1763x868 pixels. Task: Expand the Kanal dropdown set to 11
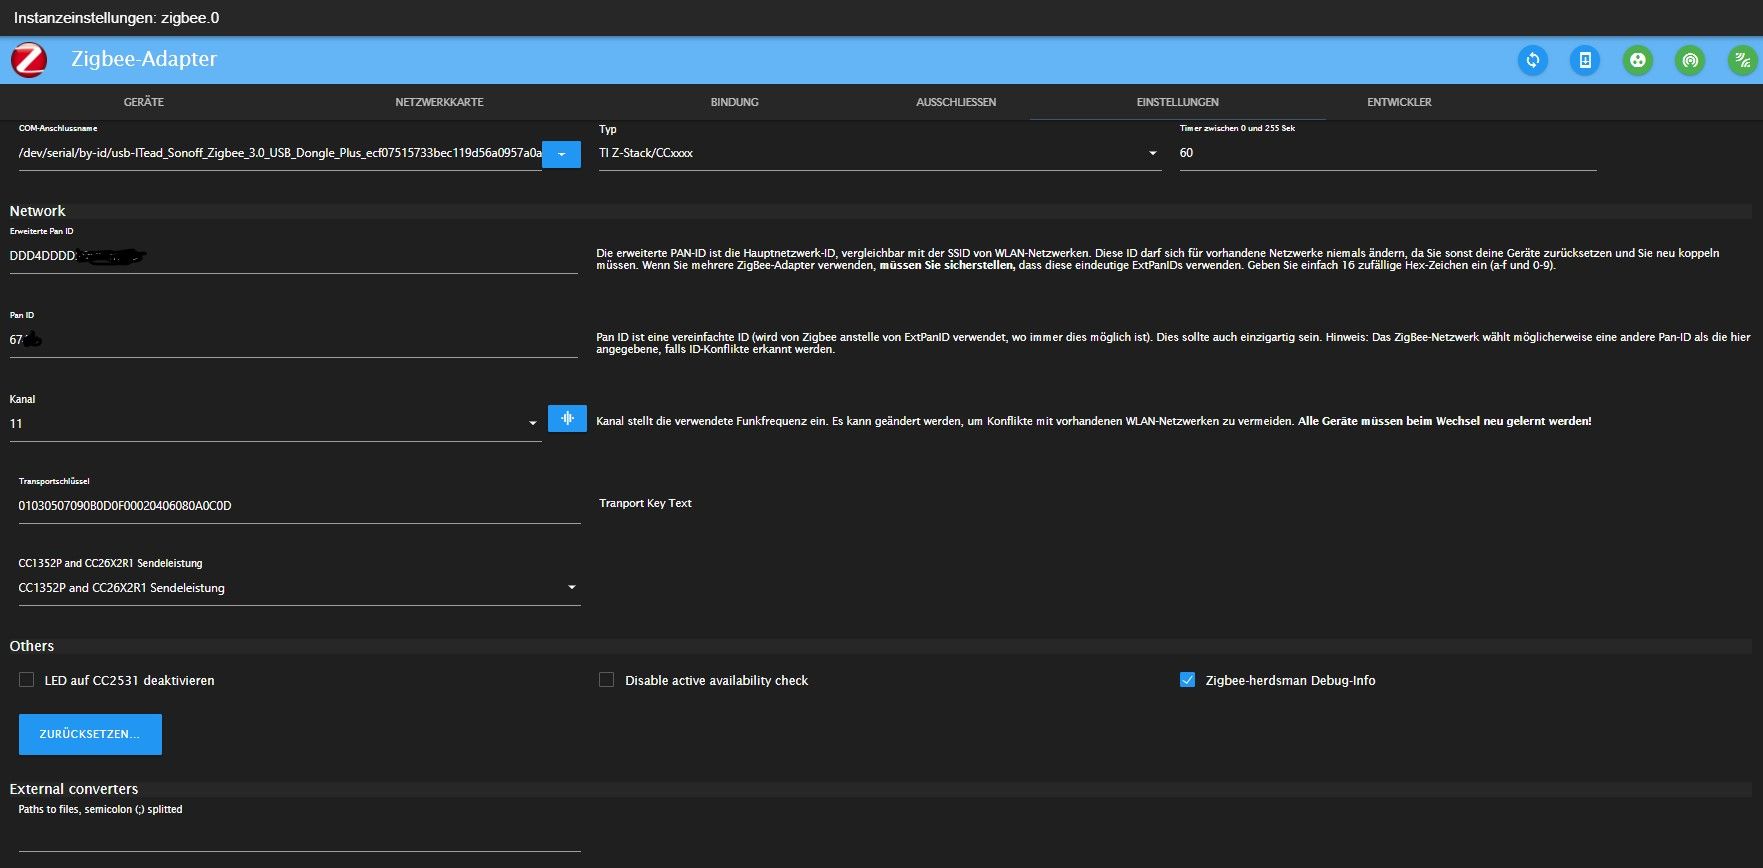pos(274,424)
